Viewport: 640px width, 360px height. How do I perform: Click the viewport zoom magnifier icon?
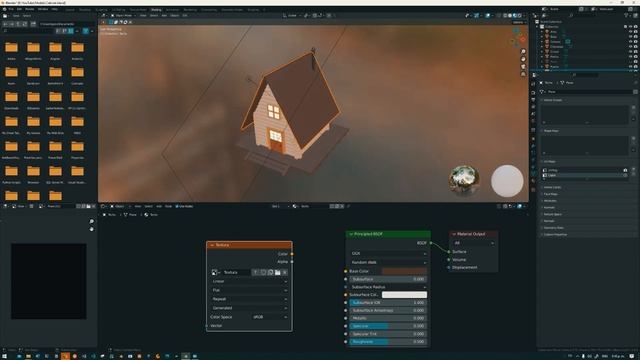click(523, 51)
